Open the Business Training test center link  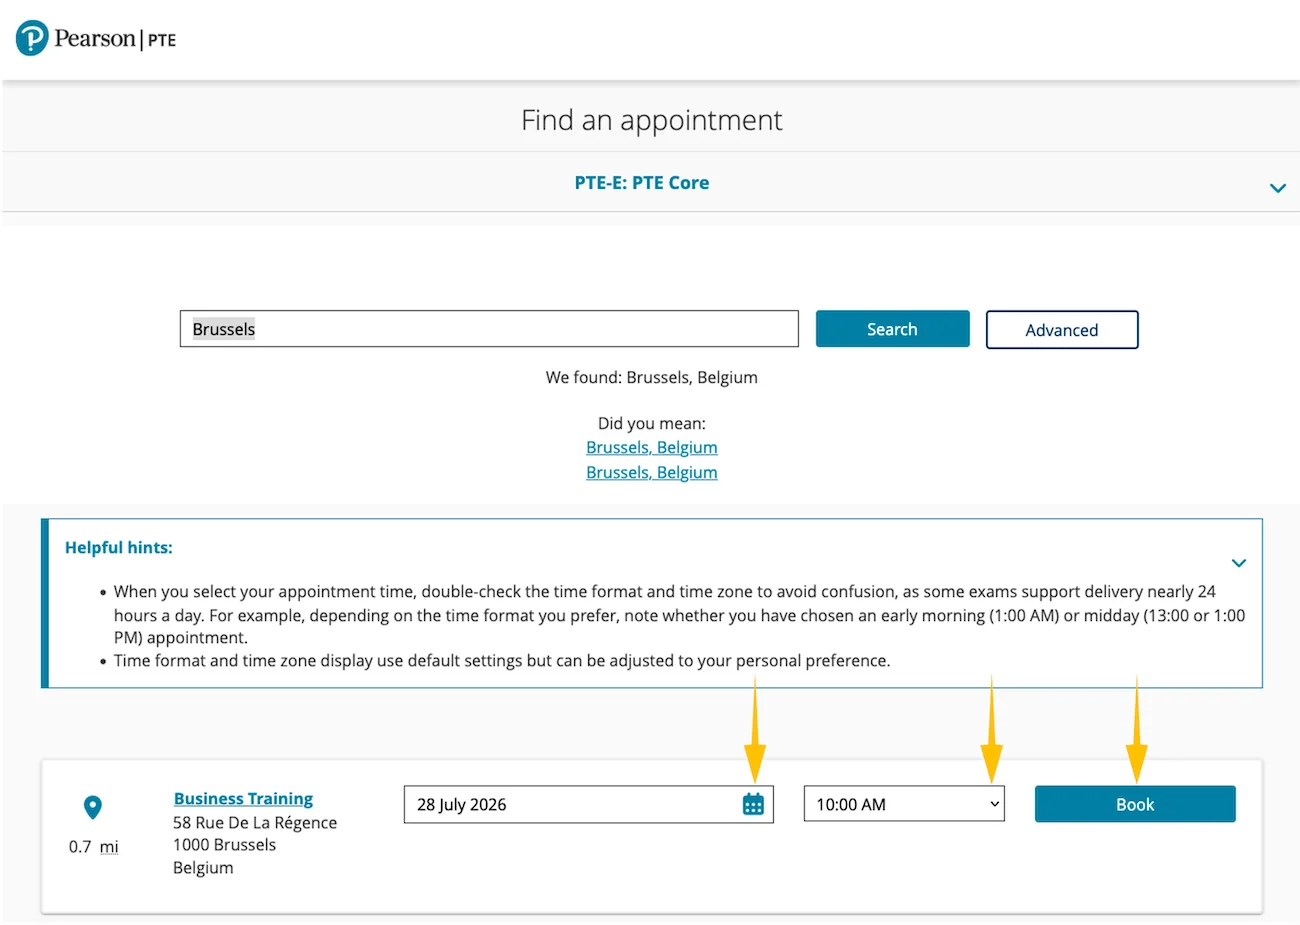243,798
